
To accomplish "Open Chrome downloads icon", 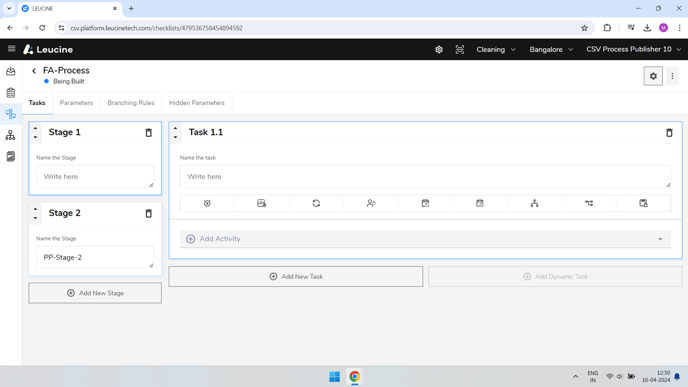I will coord(647,28).
